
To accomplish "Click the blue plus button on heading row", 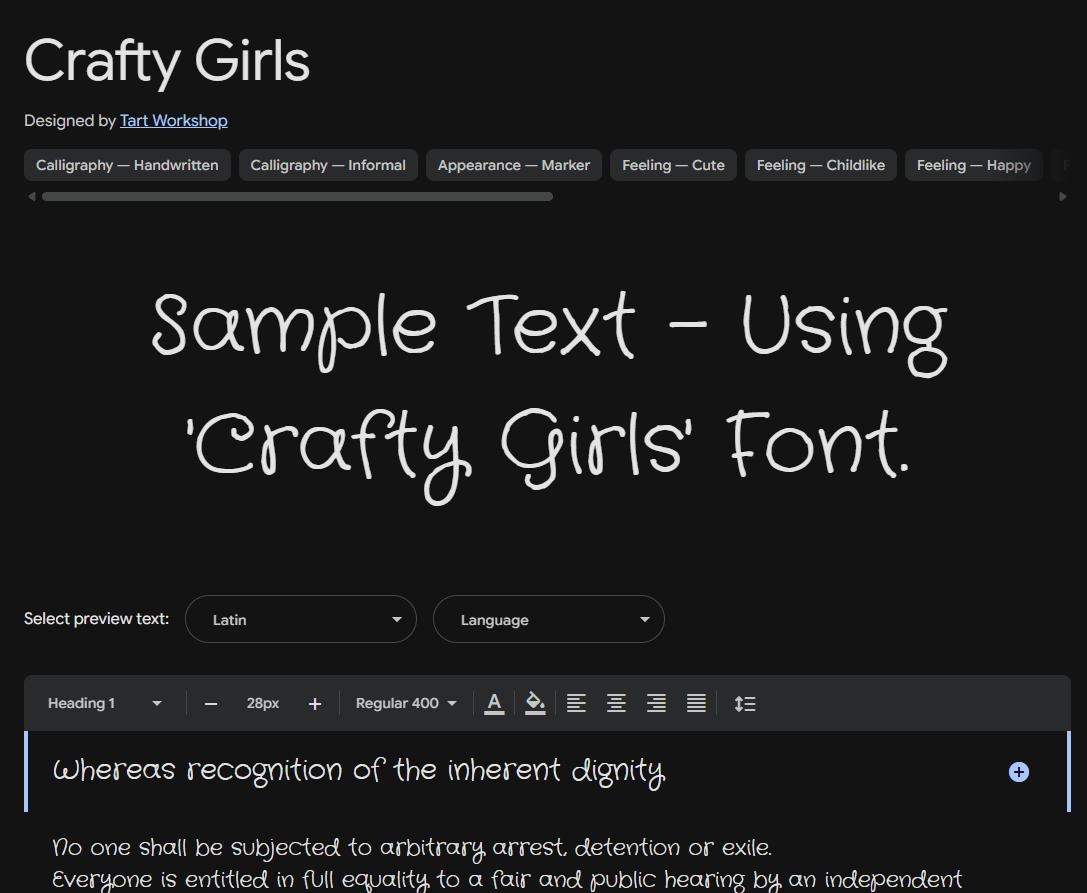I will (x=1018, y=772).
